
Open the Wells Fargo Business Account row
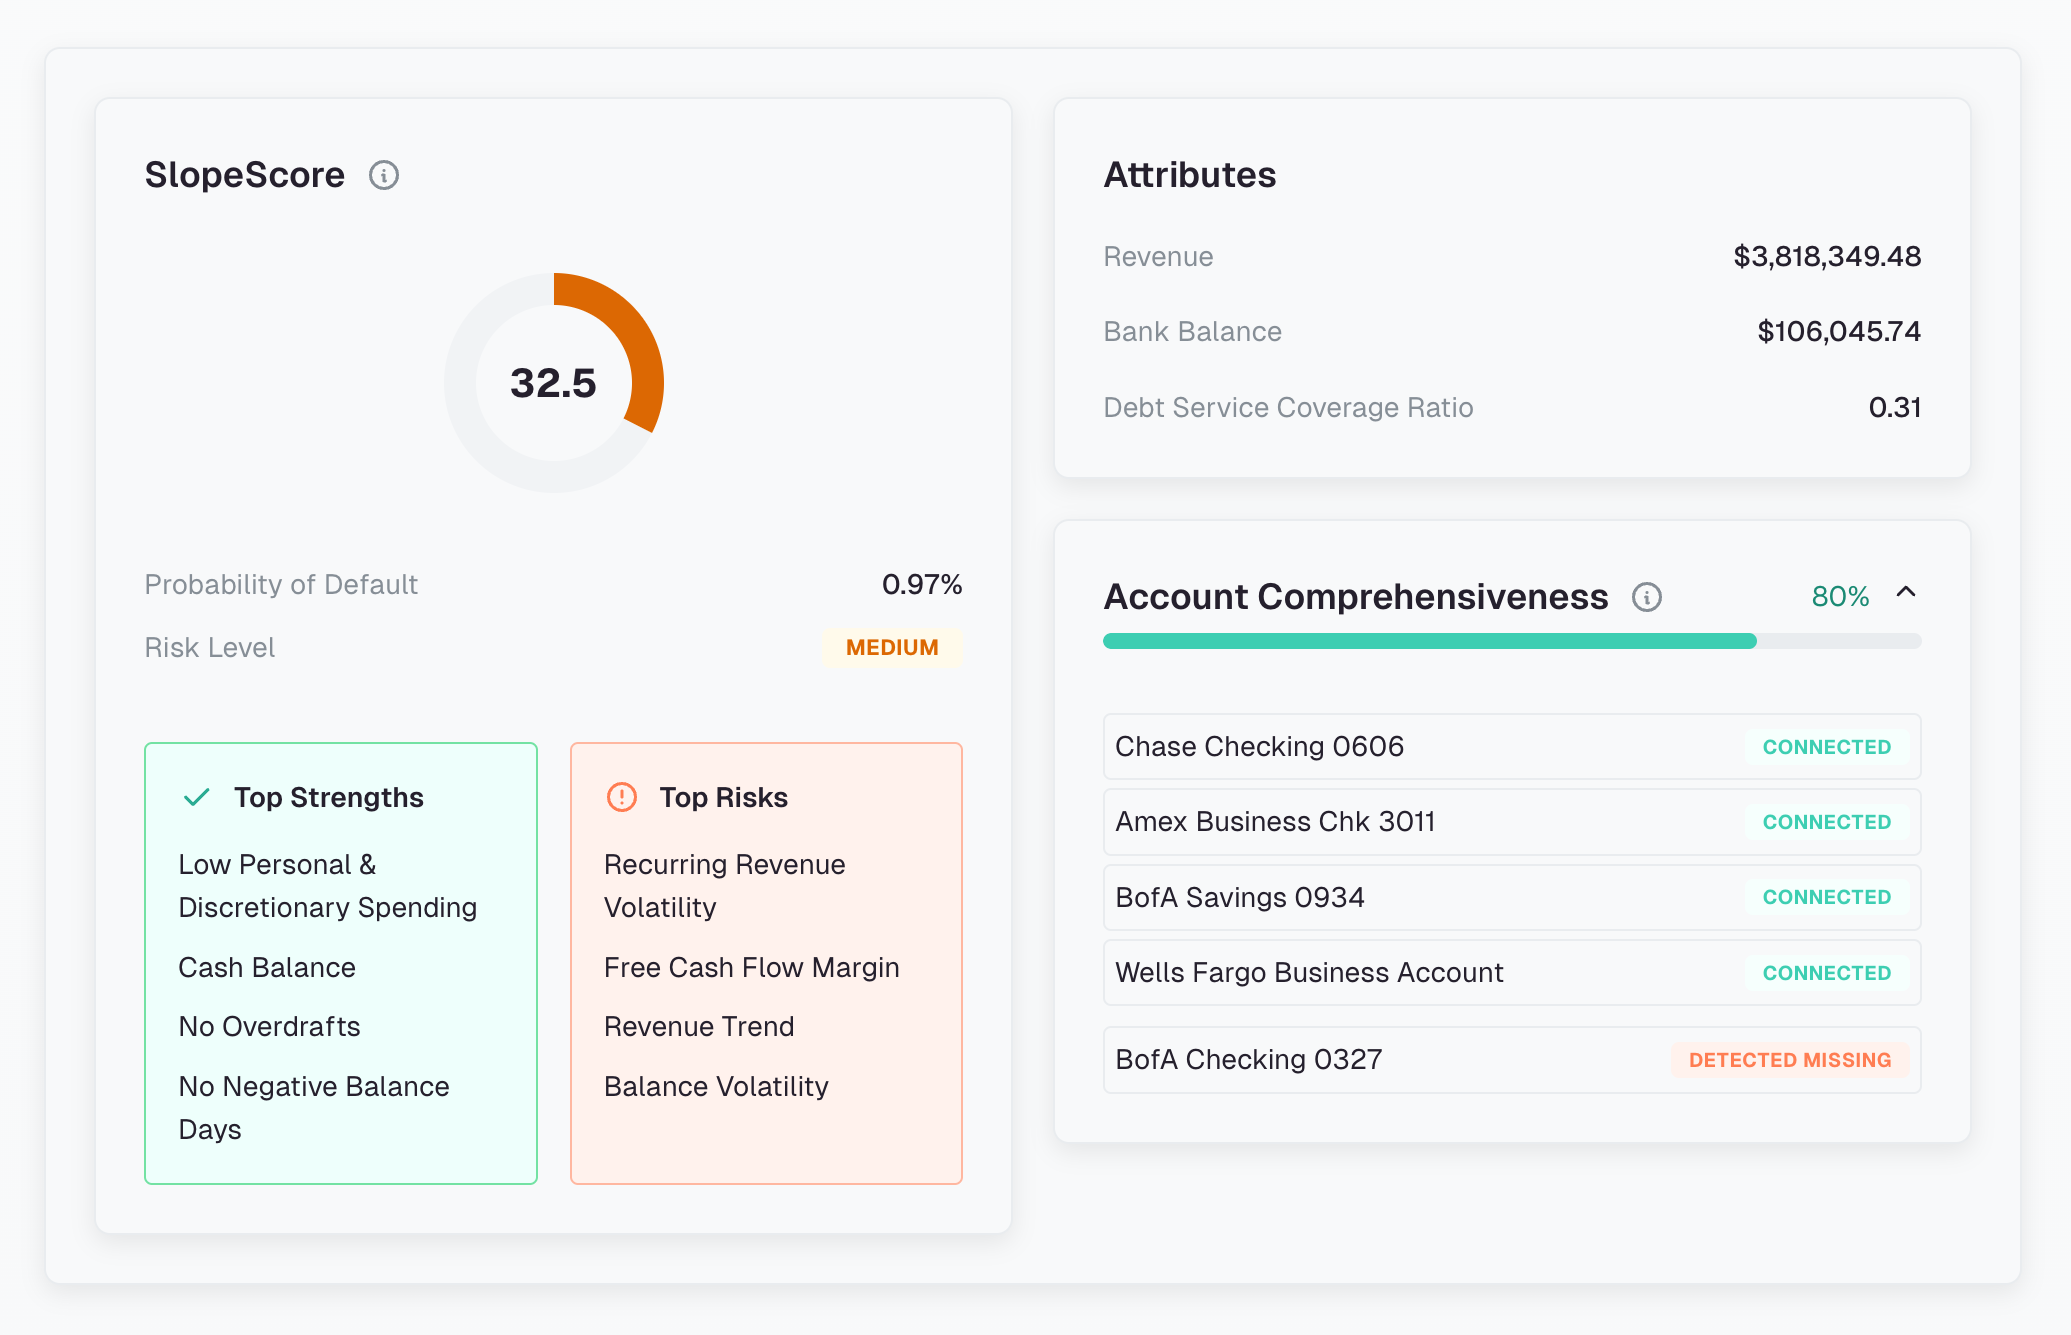pos(1400,973)
